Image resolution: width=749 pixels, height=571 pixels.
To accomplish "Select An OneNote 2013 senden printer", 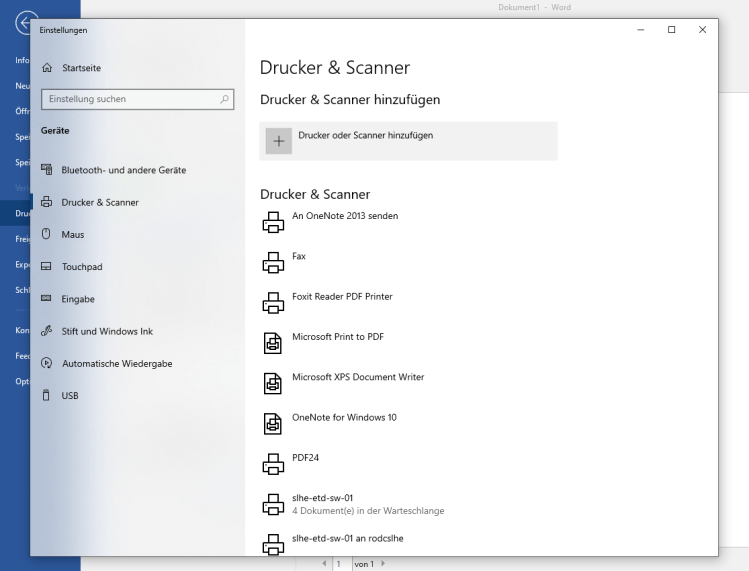I will tap(344, 216).
